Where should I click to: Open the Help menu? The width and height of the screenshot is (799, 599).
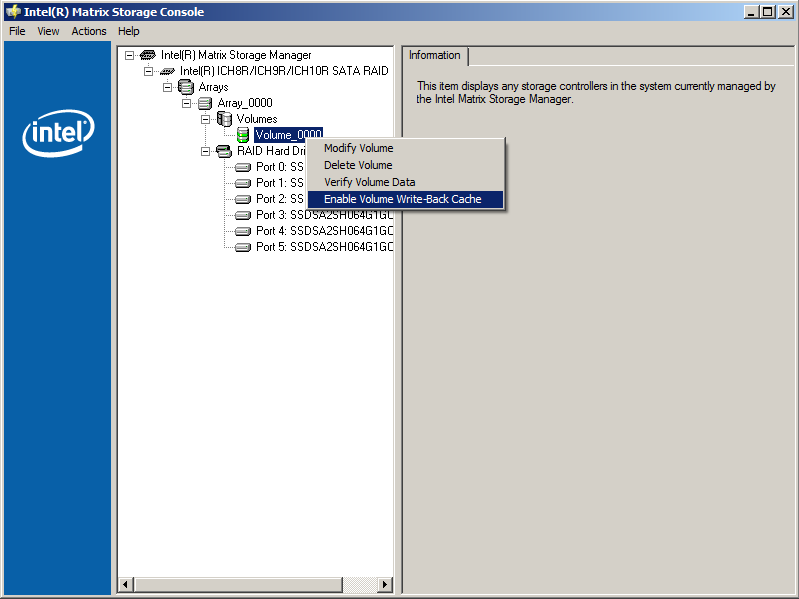[128, 31]
